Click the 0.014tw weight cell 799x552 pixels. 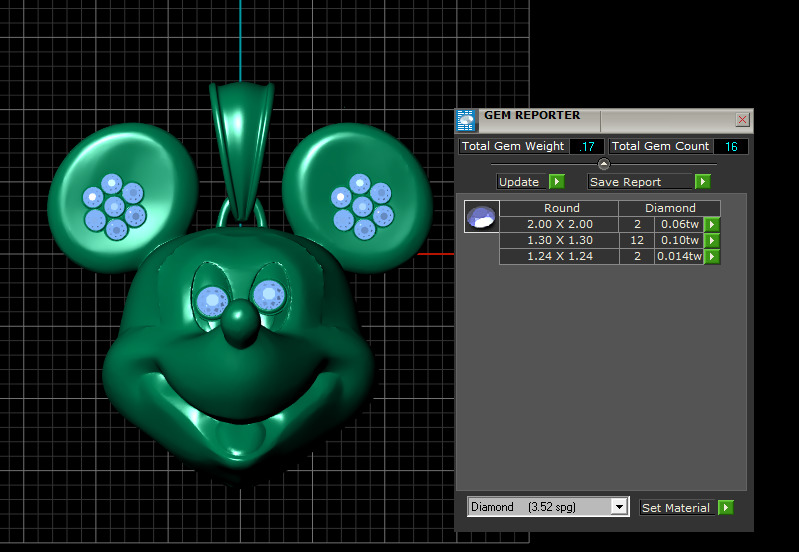(x=679, y=256)
